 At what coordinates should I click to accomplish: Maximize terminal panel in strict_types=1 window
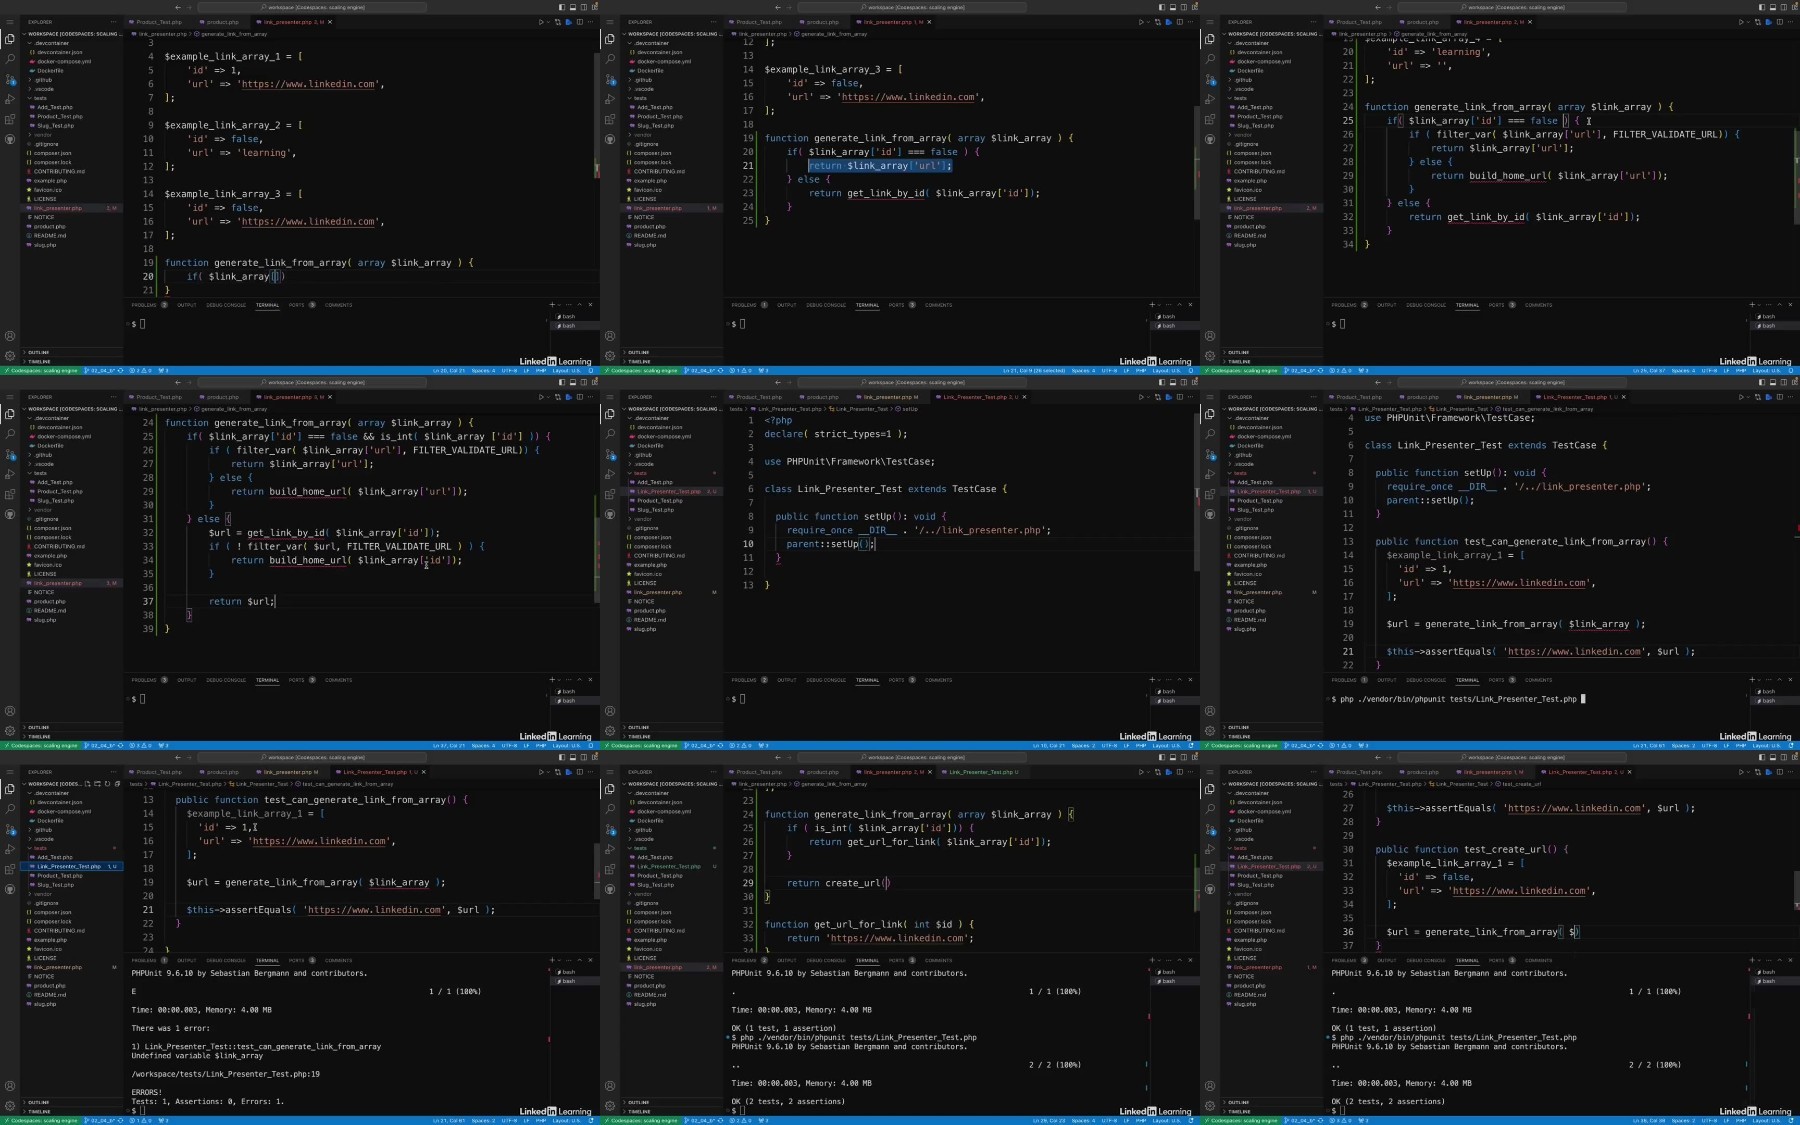1179,680
